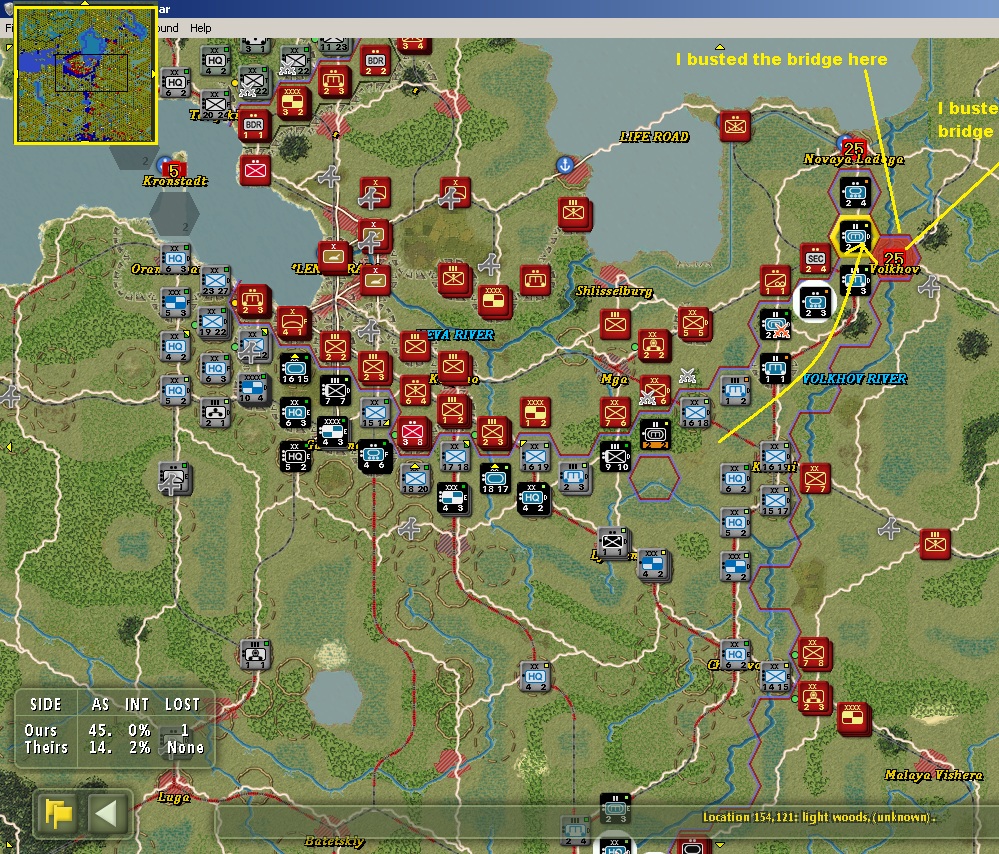Click the overview minimap in the corner
The image size is (999, 854).
85,75
